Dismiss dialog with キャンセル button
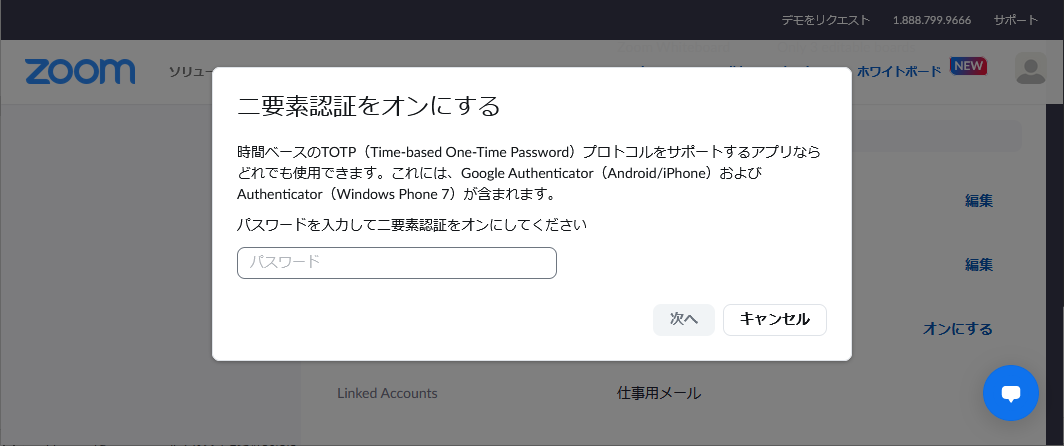Viewport: 1064px width, 448px height. coord(774,320)
